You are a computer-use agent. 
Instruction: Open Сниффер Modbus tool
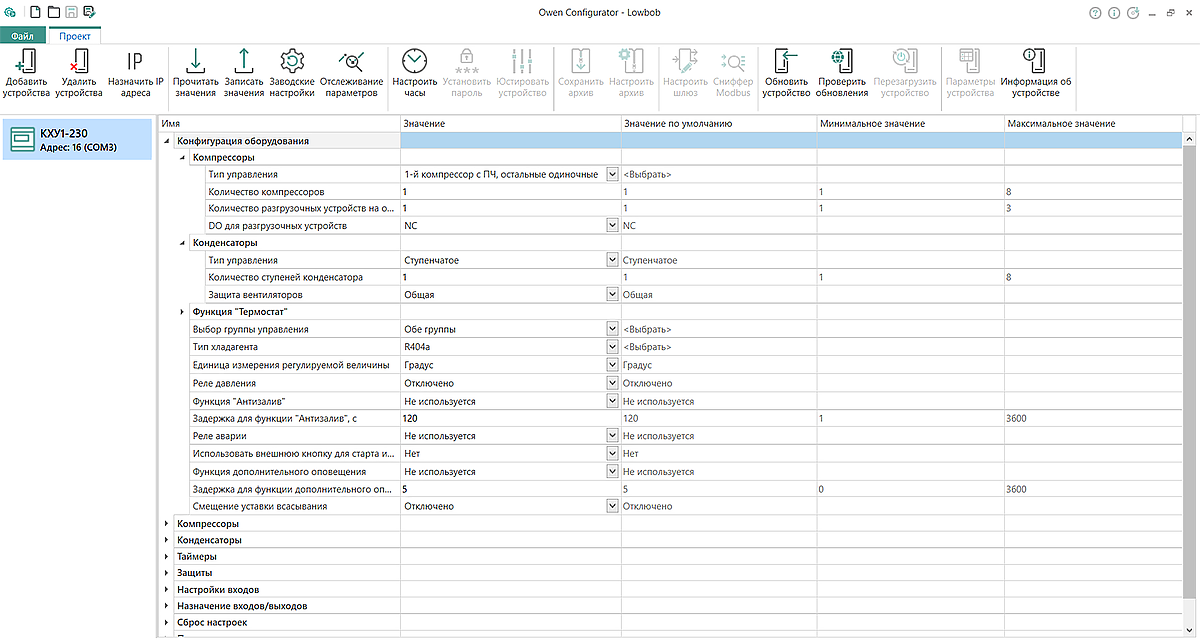[733, 73]
